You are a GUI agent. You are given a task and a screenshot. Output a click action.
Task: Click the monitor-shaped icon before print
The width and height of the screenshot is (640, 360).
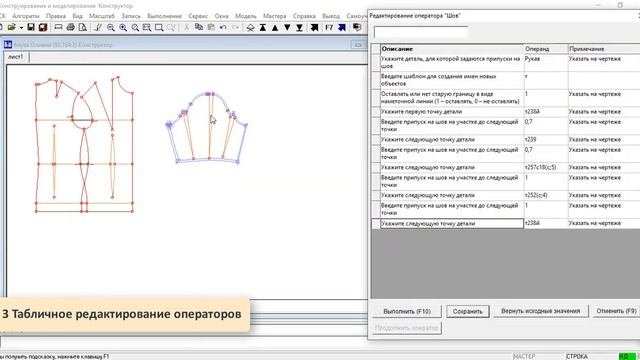click(x=58, y=27)
